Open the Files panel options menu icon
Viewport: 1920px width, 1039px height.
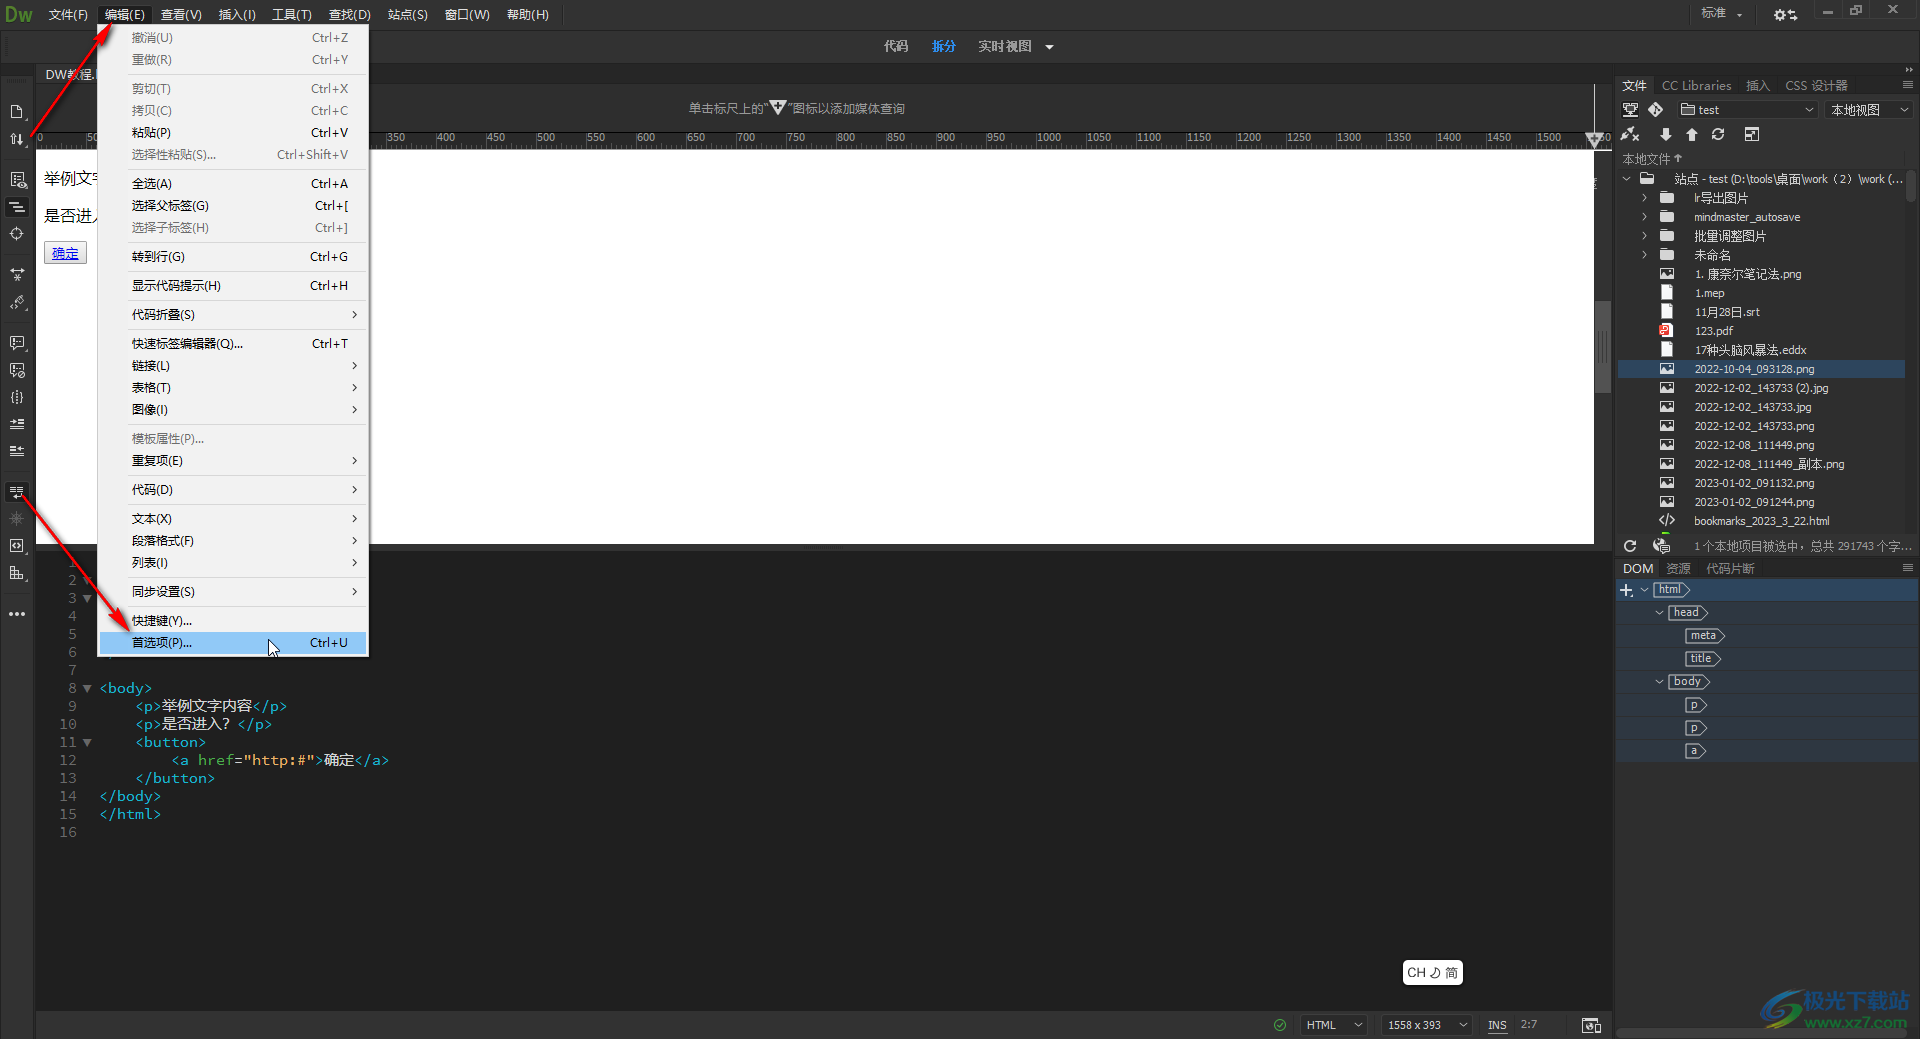point(1908,85)
